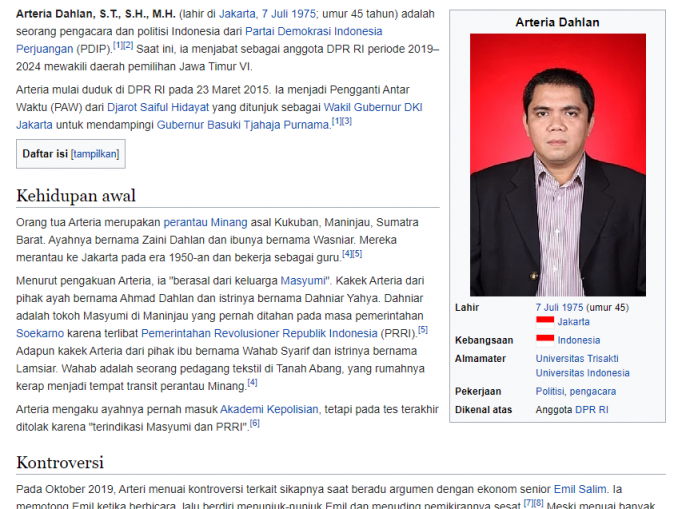
Task: Open the Jakarta link in intro sentence
Action: [237, 14]
